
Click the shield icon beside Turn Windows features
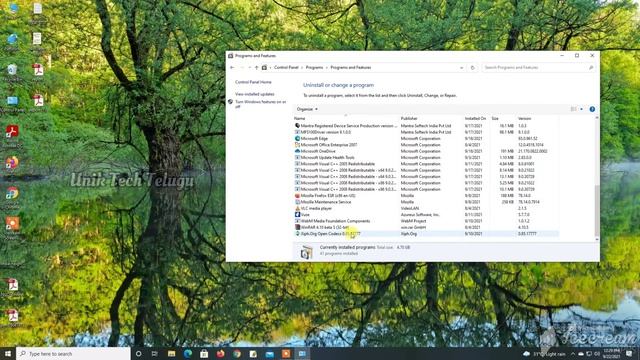pyautogui.click(x=231, y=102)
